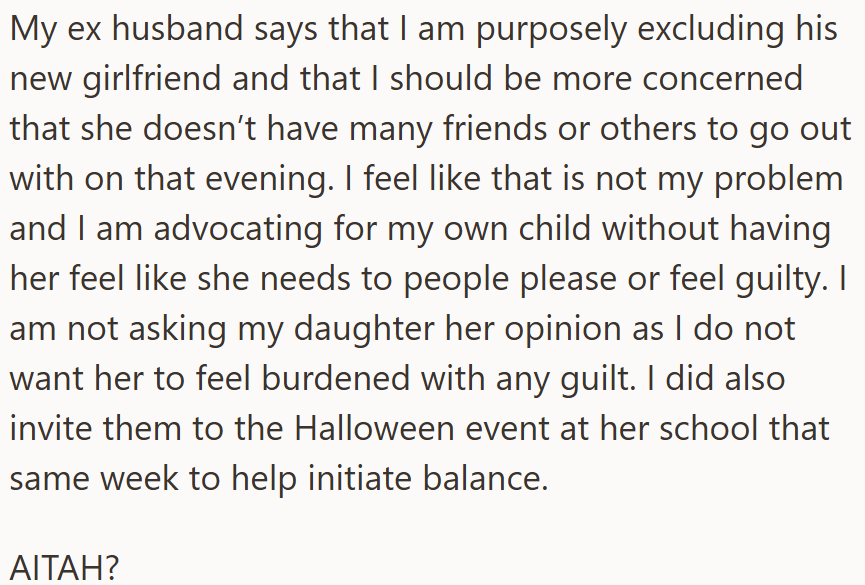865x585 pixels.
Task: Click the word "balance." ending the paragraph
Action: point(485,478)
